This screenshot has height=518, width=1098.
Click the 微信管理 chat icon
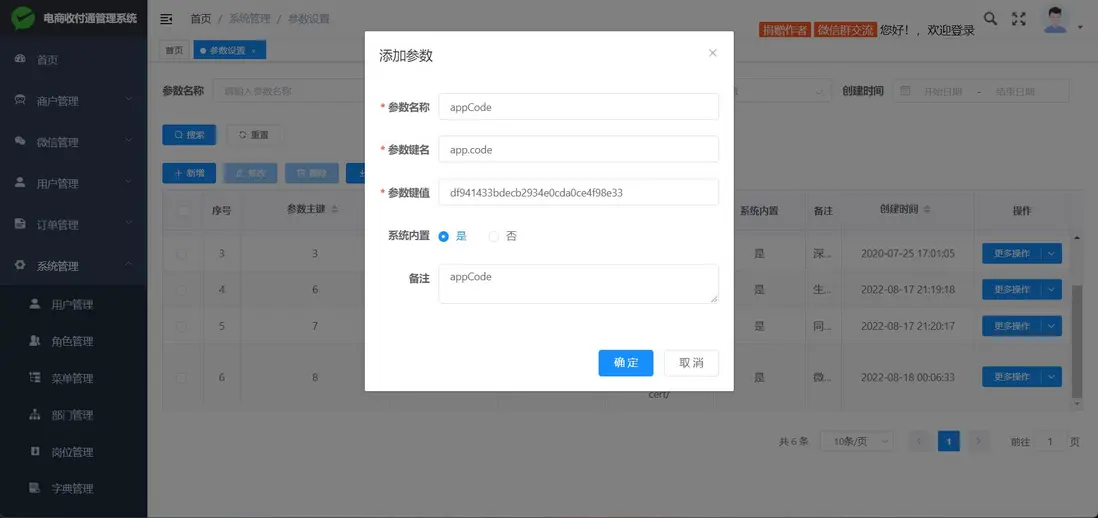click(x=20, y=142)
